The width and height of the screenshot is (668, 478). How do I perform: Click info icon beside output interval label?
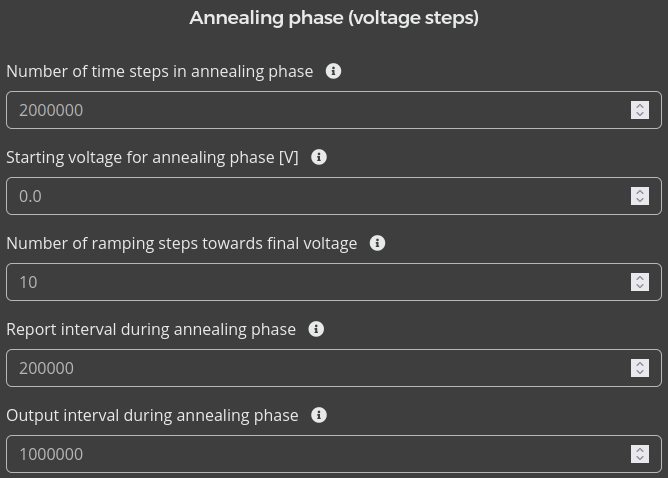[x=319, y=415]
